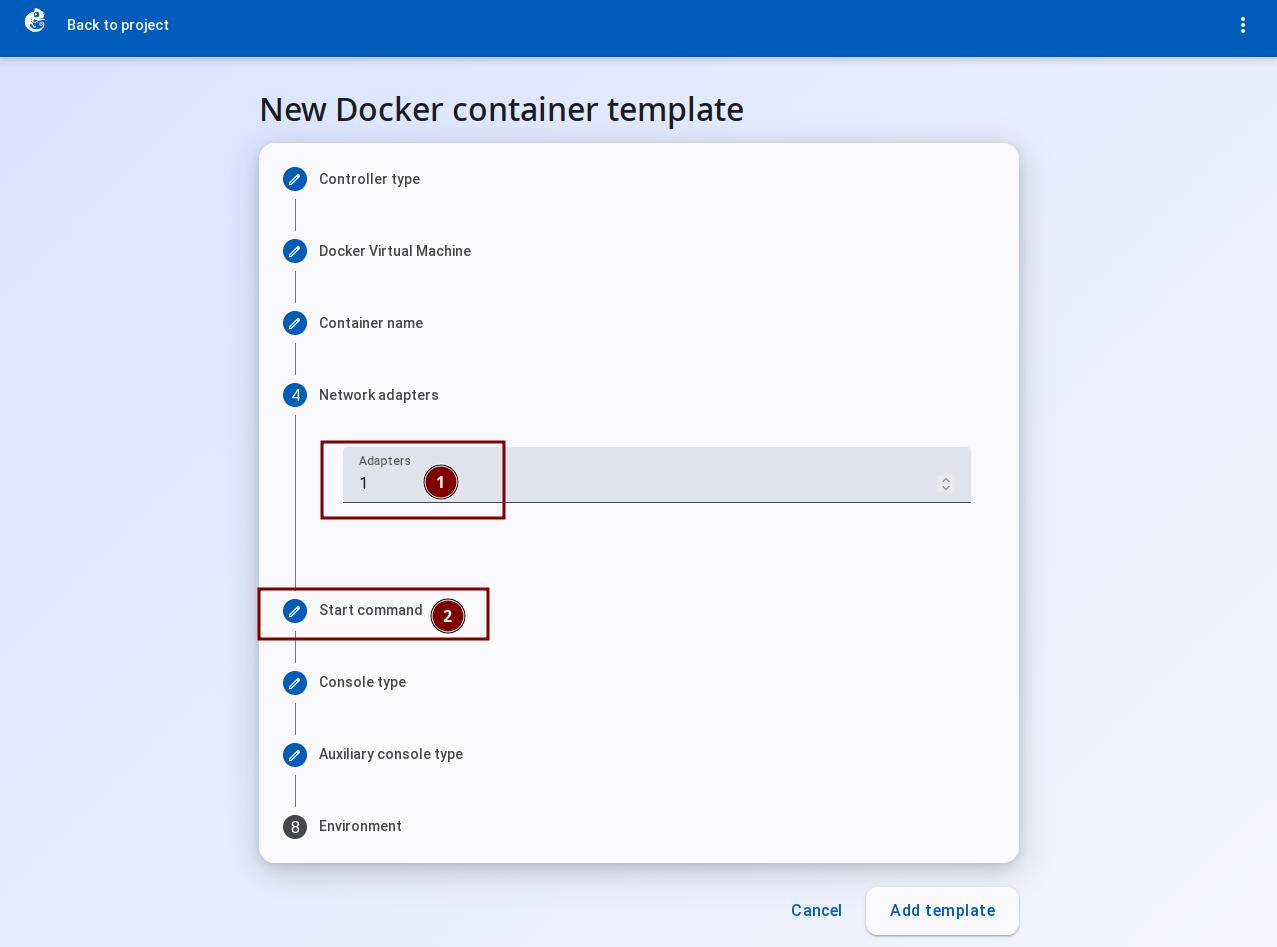The width and height of the screenshot is (1277, 947).
Task: Focus the Adapters number input field
Action: click(x=656, y=475)
